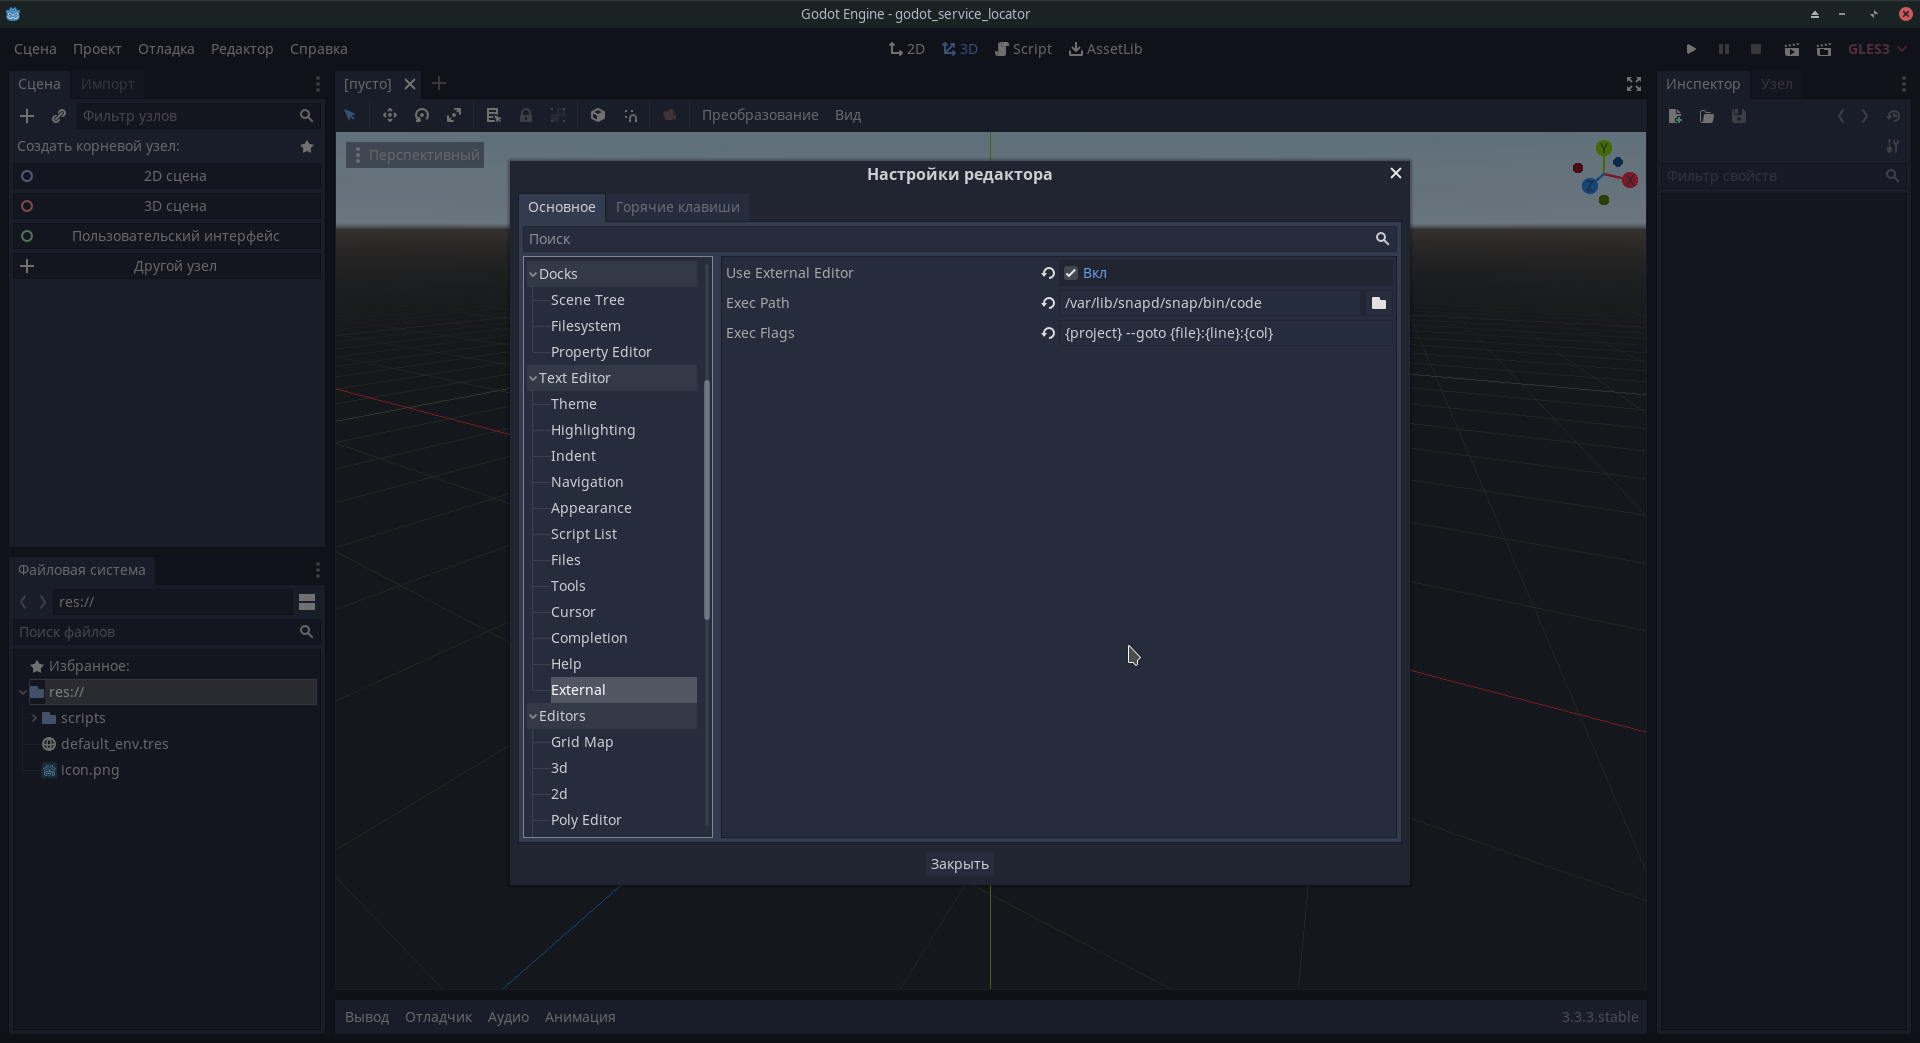1920x1043 pixels.
Task: Open the GLES3 renderer dropdown
Action: [x=1876, y=48]
